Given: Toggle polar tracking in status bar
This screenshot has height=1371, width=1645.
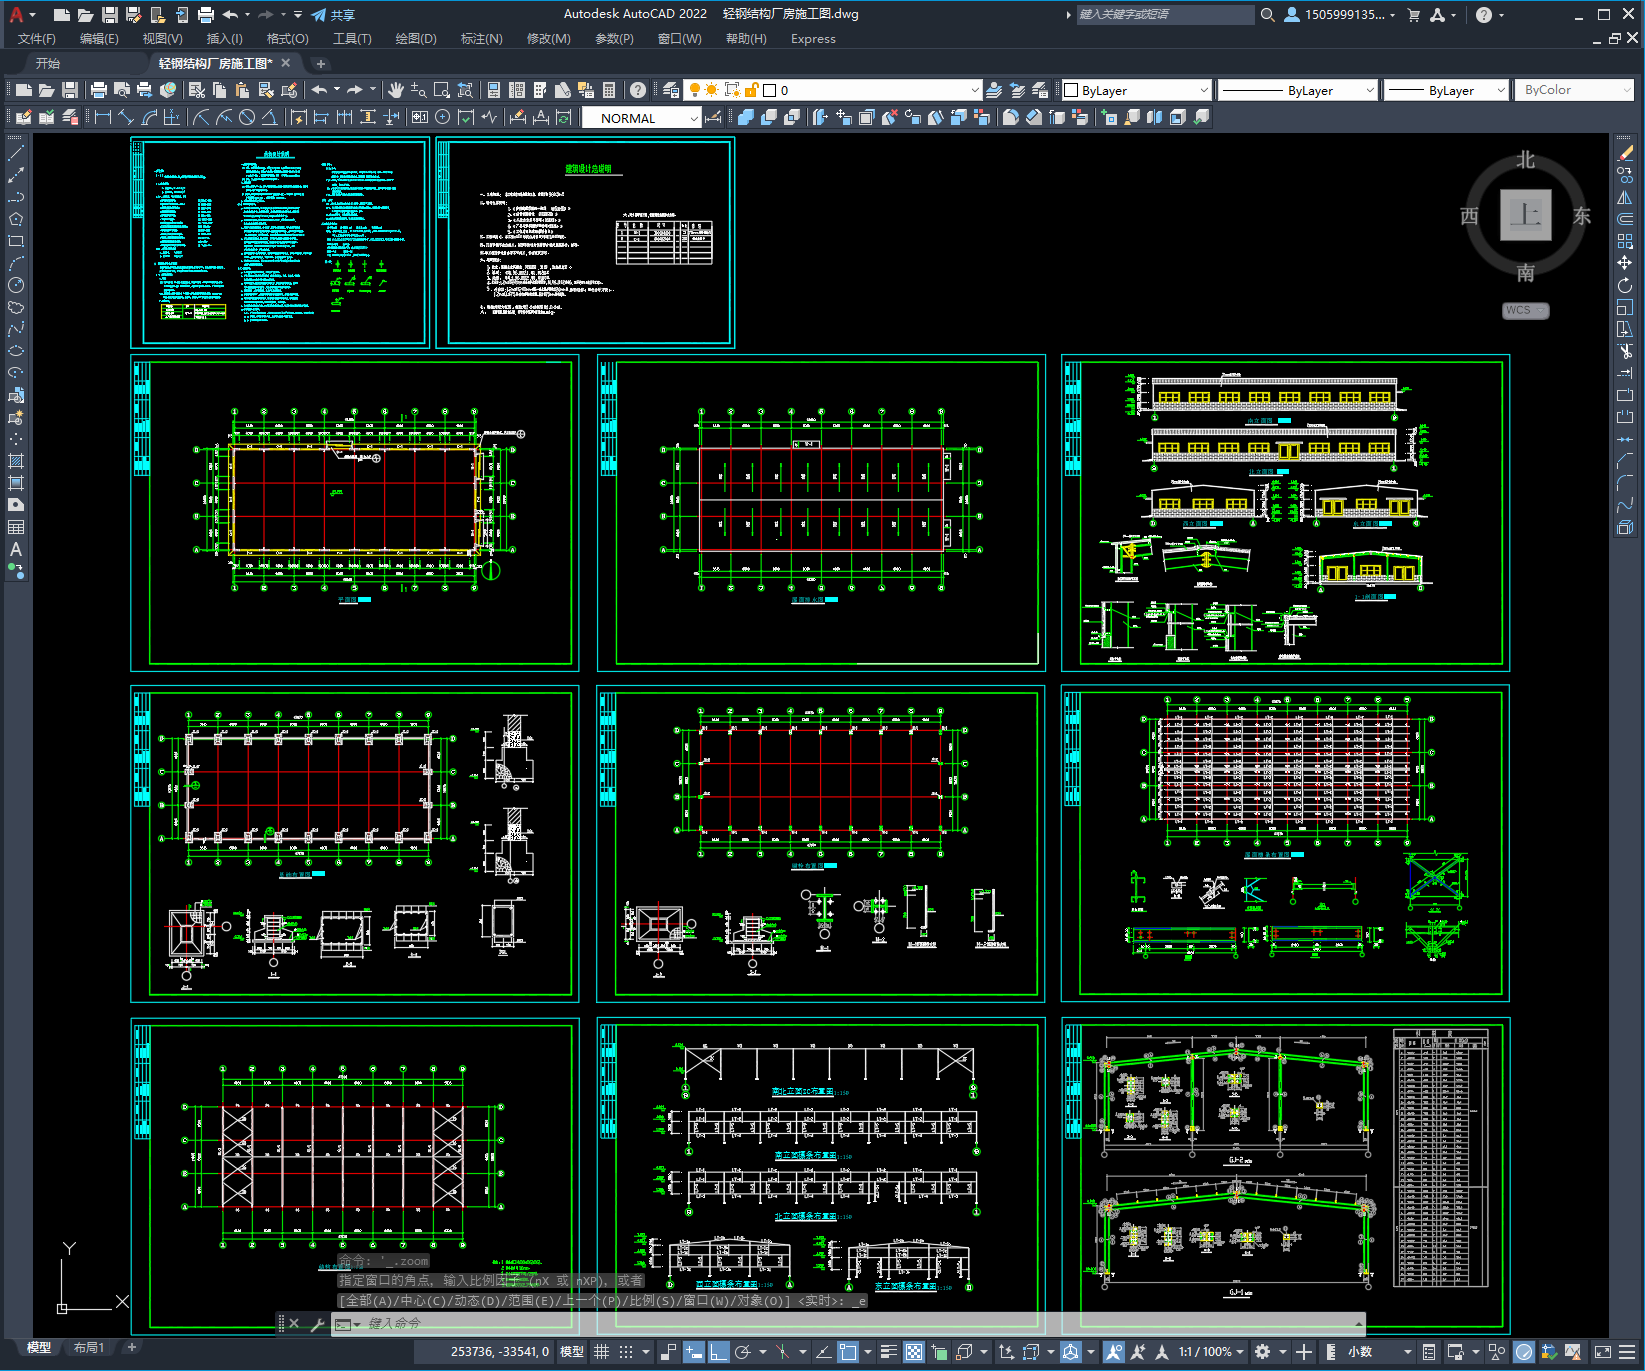Looking at the screenshot, I should click(743, 1352).
